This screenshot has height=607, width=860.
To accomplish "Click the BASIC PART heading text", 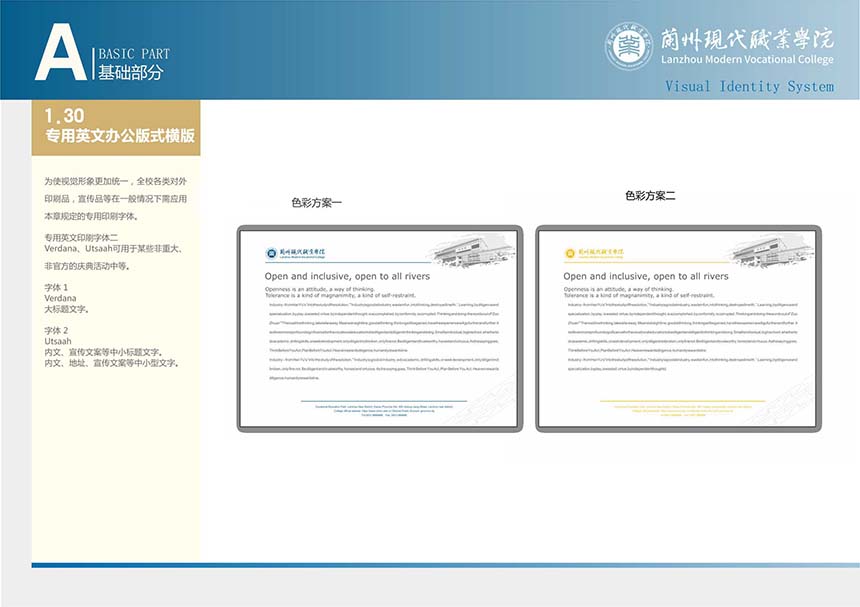I will [x=133, y=54].
